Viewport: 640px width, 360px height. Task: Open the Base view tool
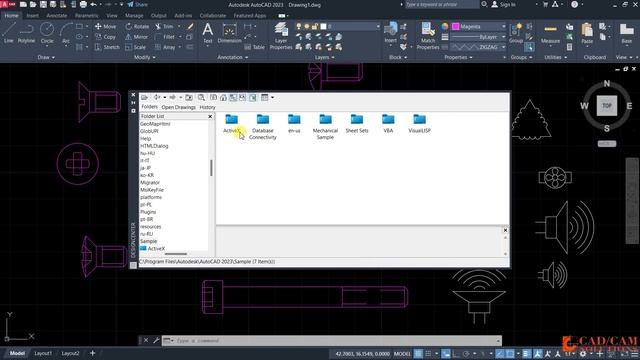[x=627, y=33]
